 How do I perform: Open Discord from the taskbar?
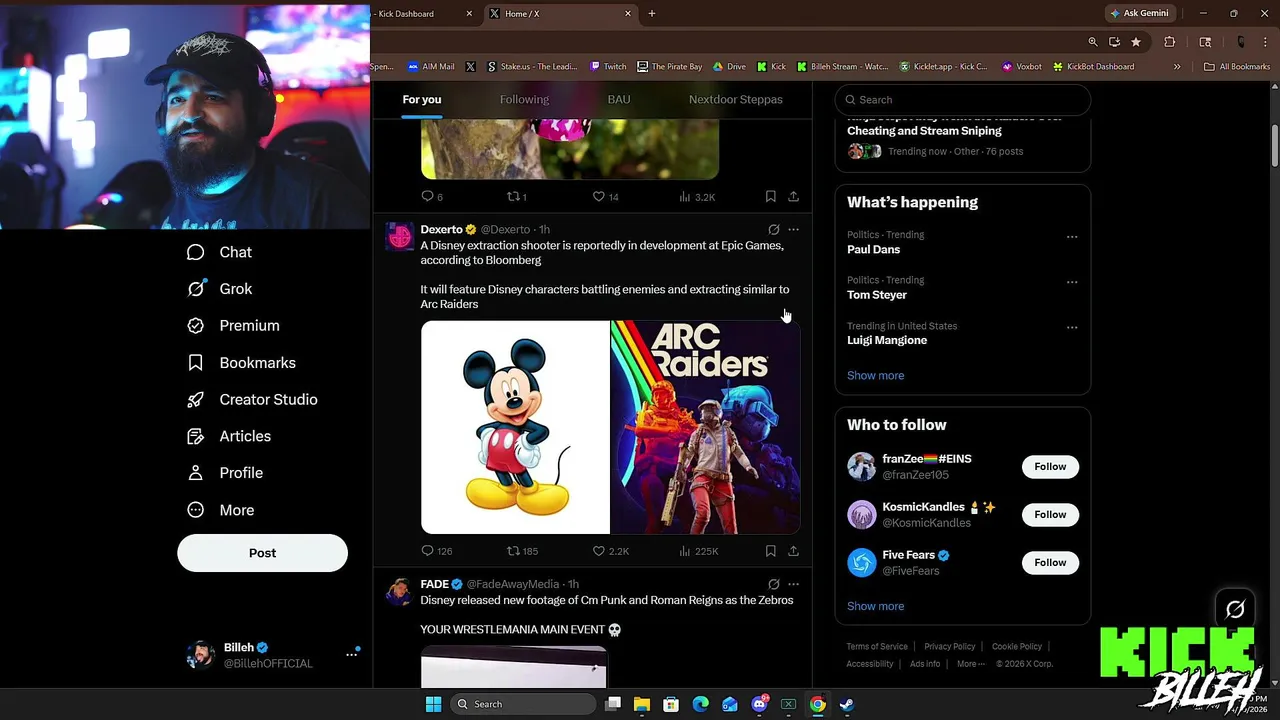pyautogui.click(x=759, y=704)
